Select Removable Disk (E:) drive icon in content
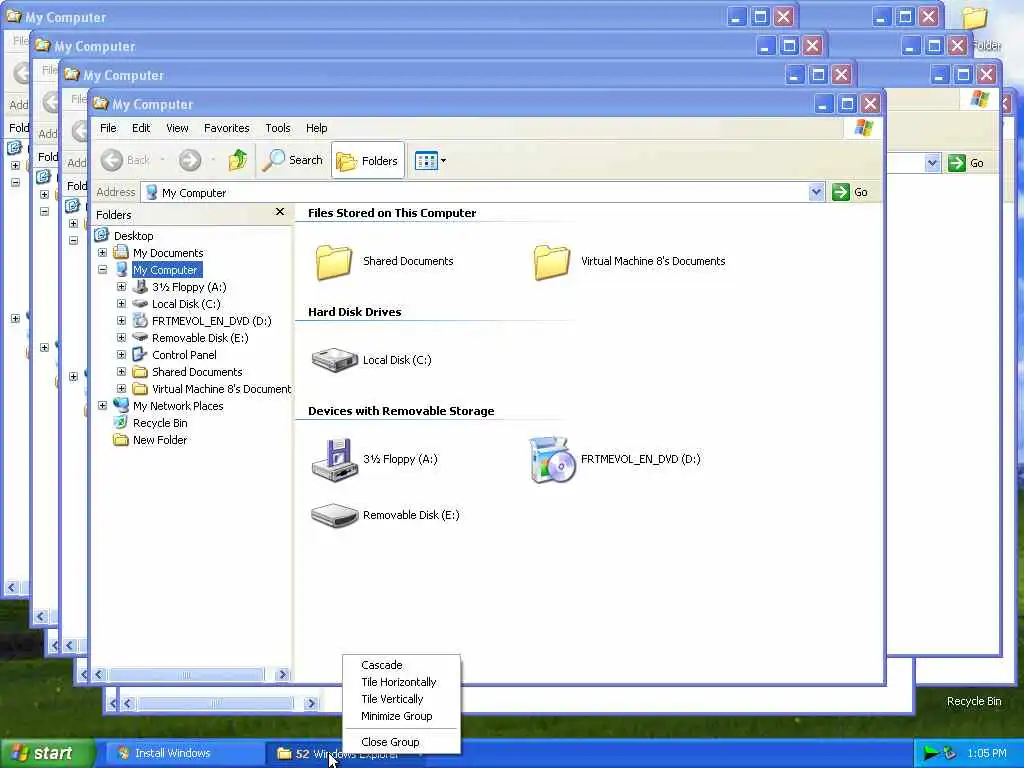Image resolution: width=1024 pixels, height=768 pixels. click(334, 515)
